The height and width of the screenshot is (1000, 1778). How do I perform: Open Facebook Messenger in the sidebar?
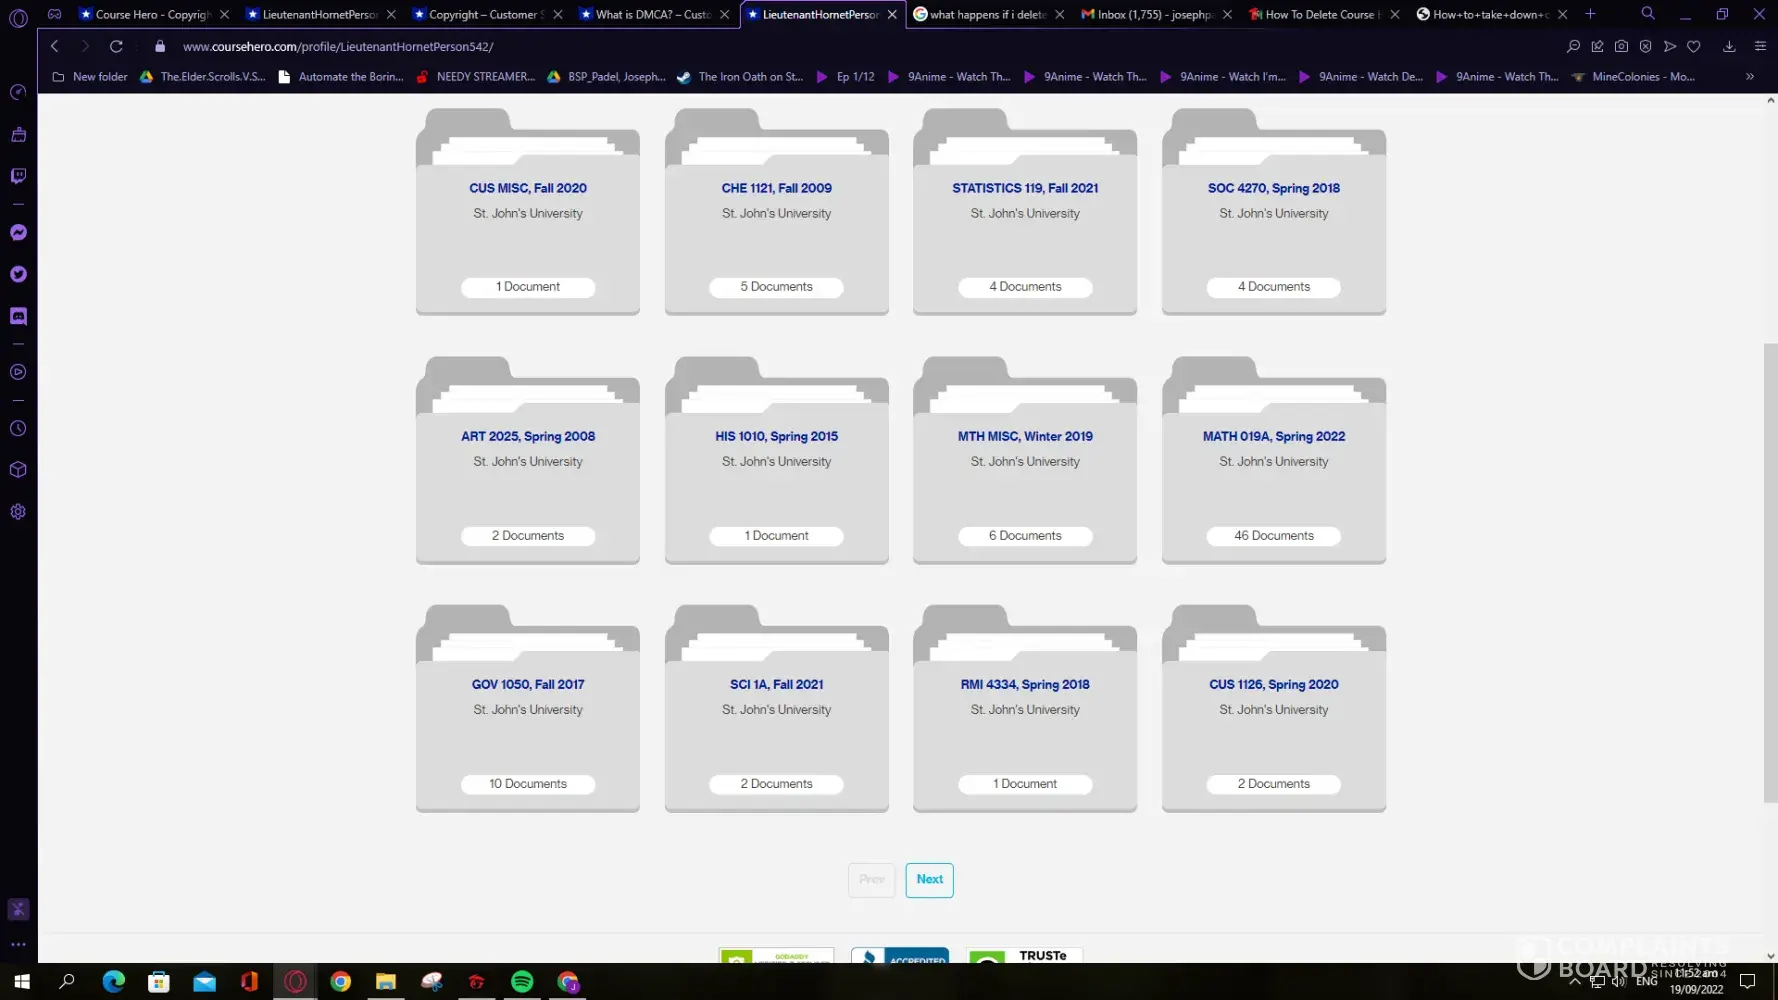[x=18, y=232]
